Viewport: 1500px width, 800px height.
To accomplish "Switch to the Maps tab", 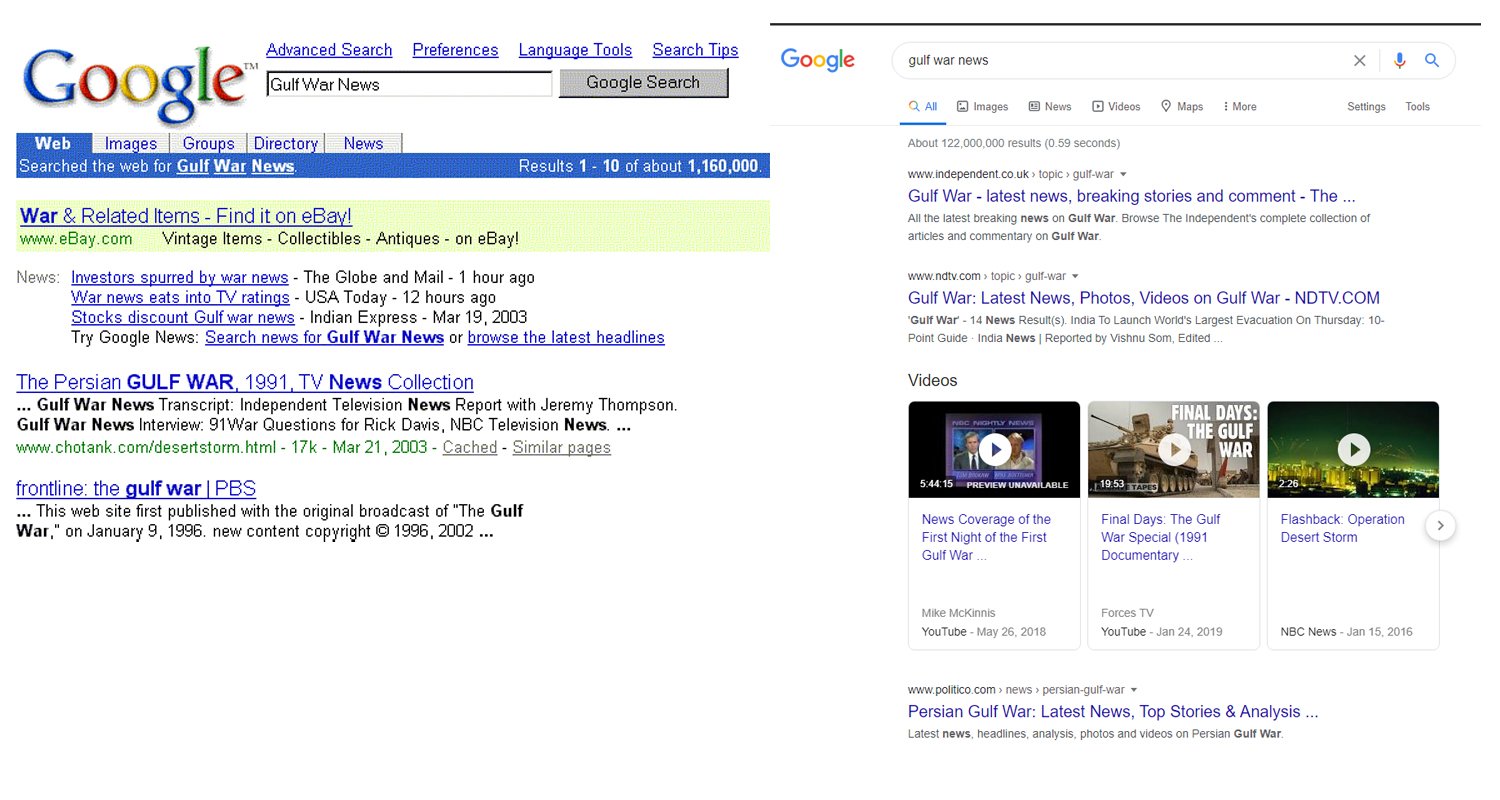I will [x=1182, y=107].
